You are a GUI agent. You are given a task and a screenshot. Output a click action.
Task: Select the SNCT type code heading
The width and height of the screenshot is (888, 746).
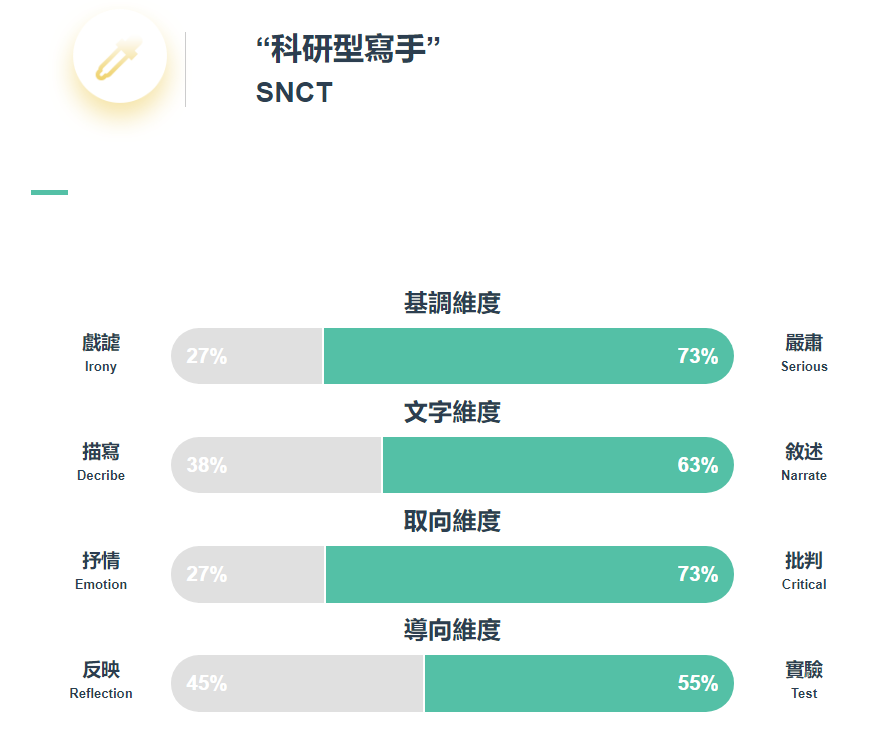point(294,92)
